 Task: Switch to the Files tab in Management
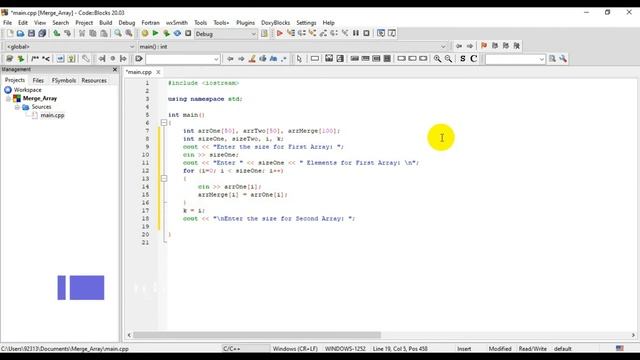pos(38,80)
